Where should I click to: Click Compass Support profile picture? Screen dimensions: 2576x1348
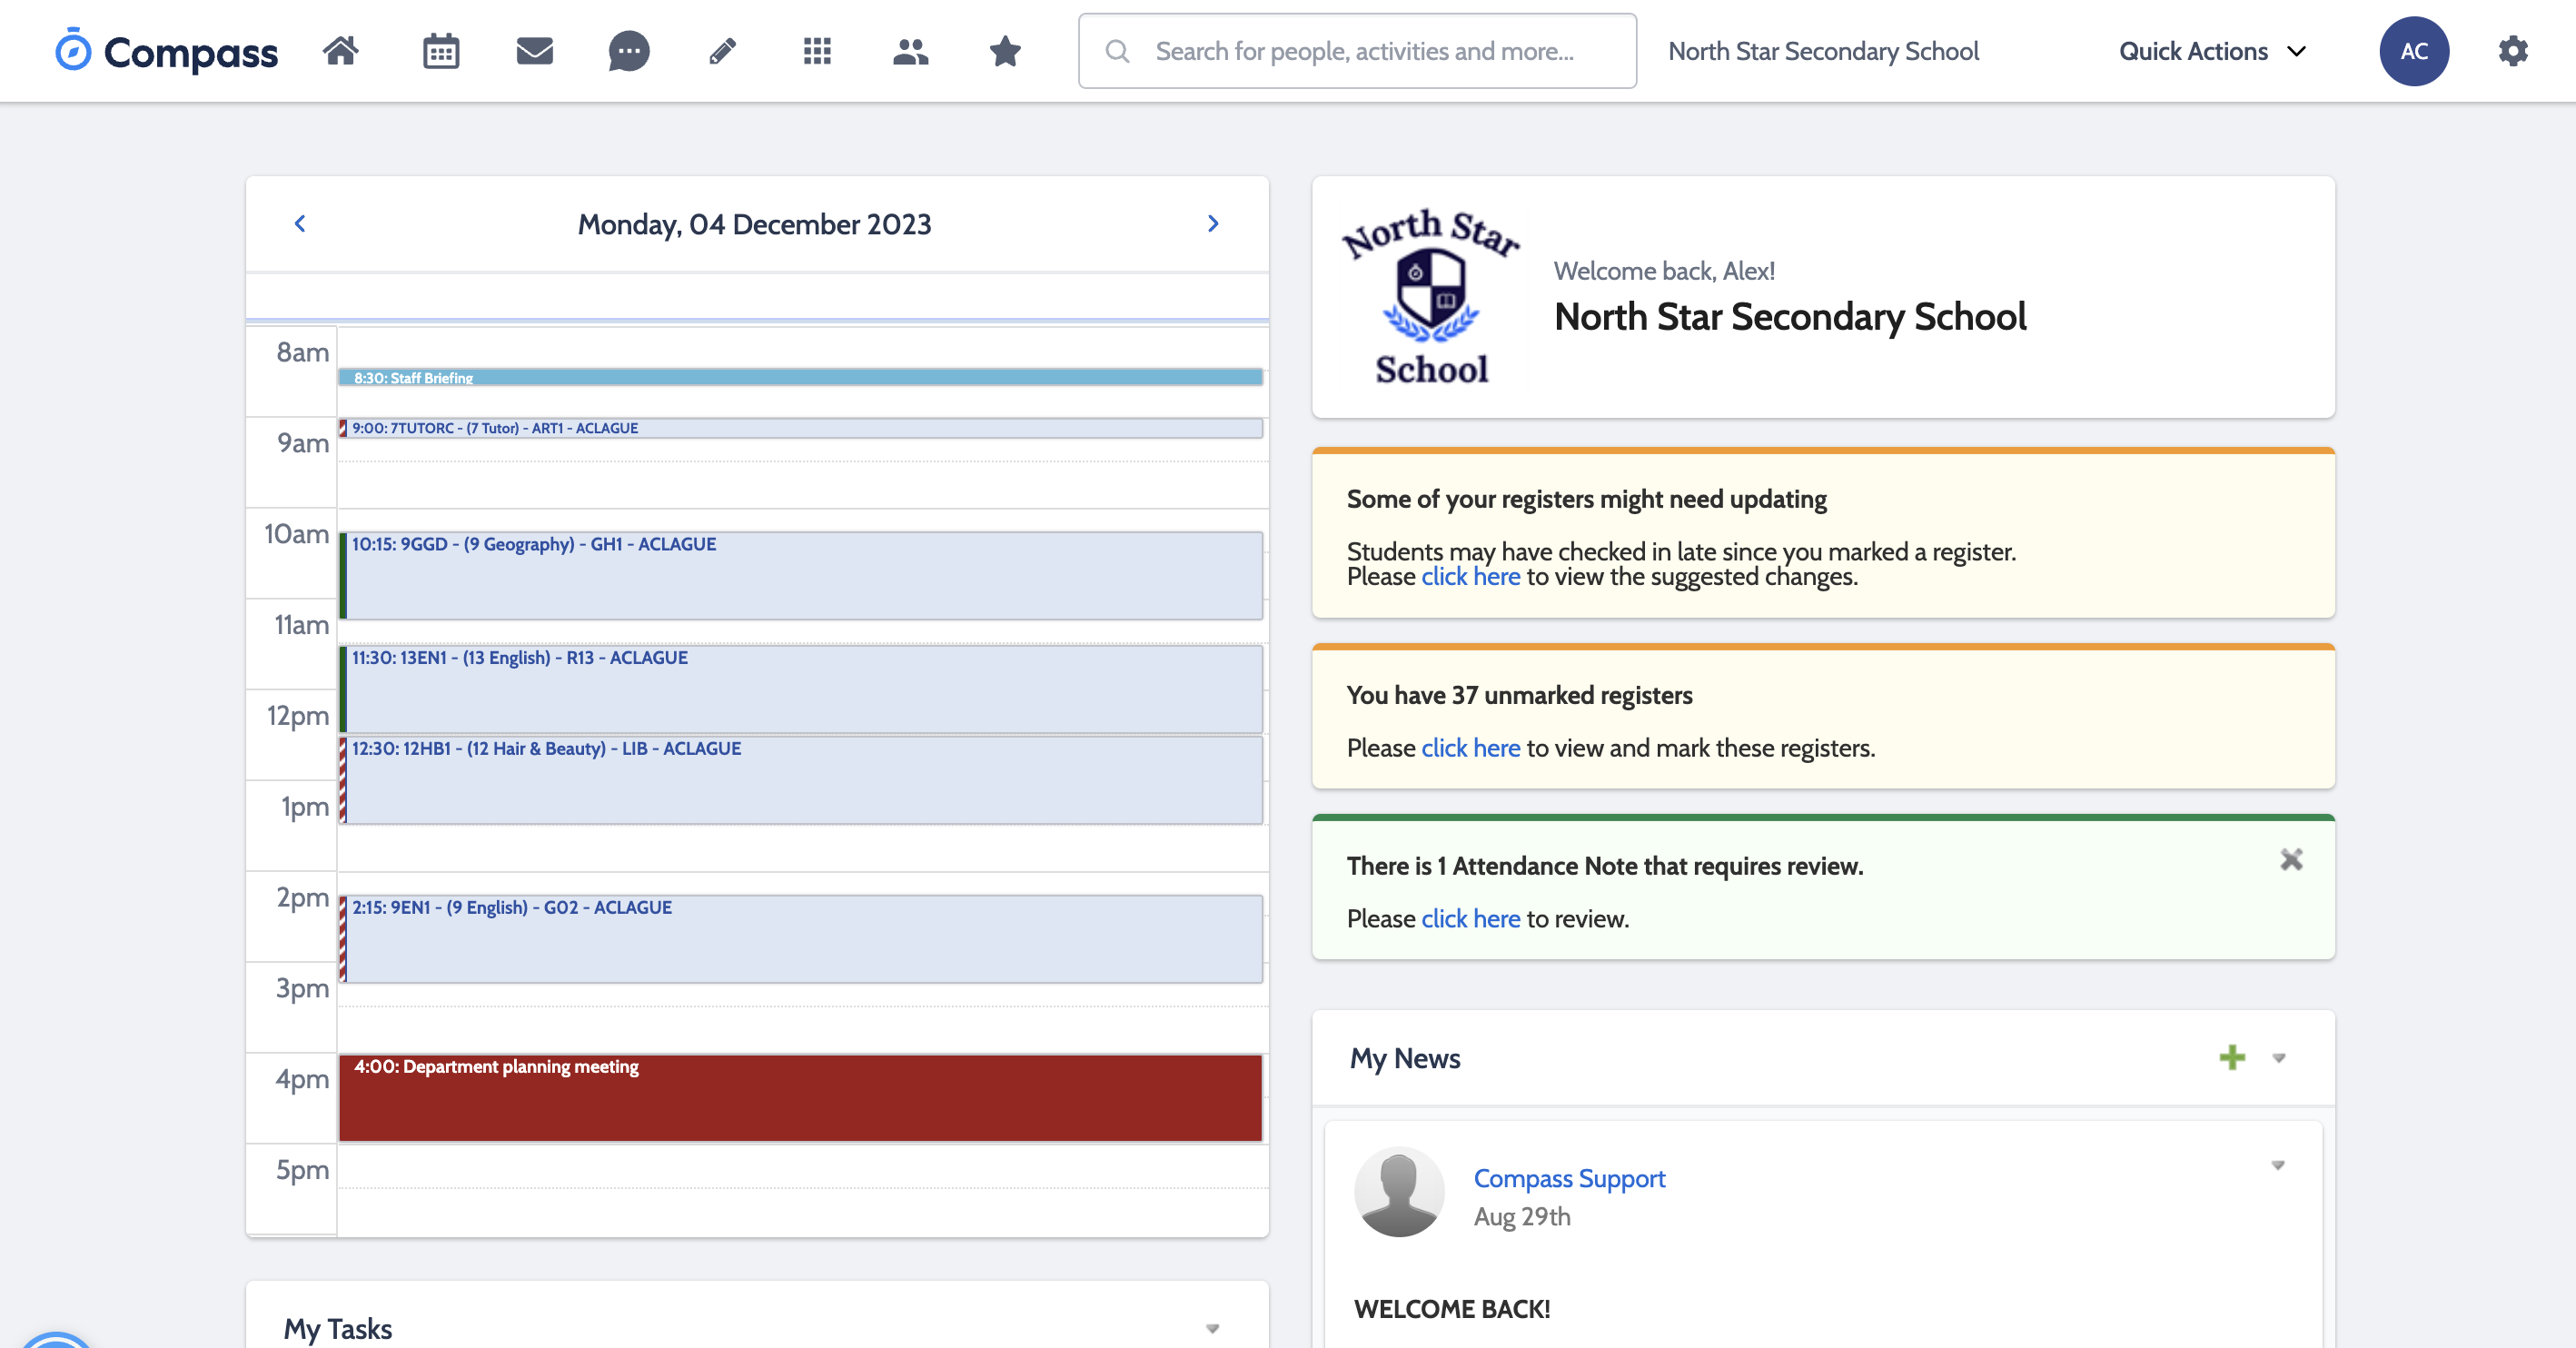(x=1399, y=1192)
